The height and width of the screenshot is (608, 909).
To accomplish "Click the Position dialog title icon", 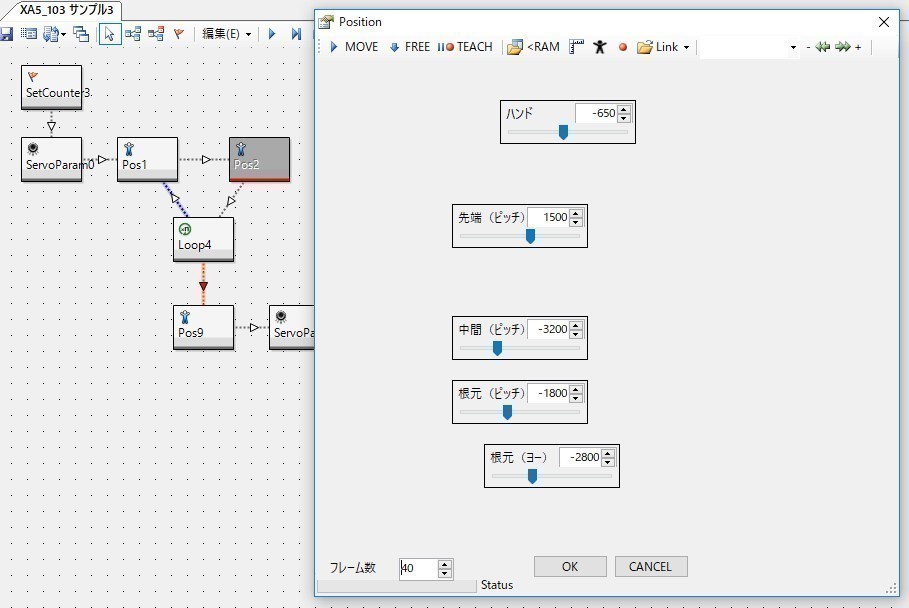I will 326,22.
